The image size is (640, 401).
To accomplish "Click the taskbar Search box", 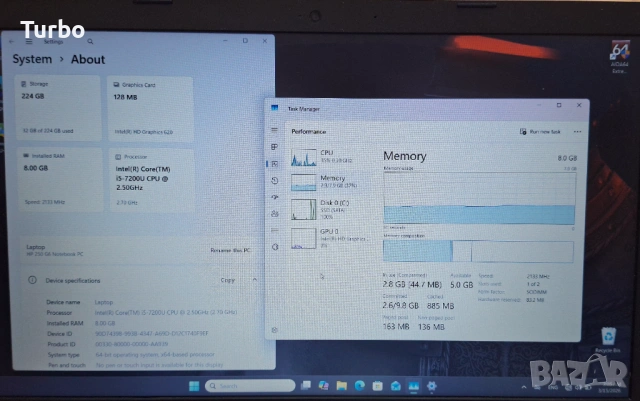I will coord(250,386).
